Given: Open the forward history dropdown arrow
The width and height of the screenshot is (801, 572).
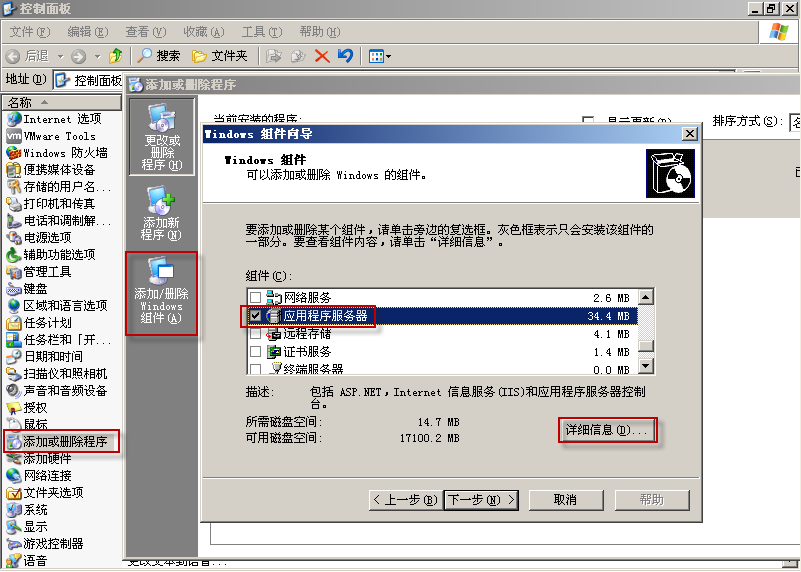Looking at the screenshot, I should (x=98, y=56).
